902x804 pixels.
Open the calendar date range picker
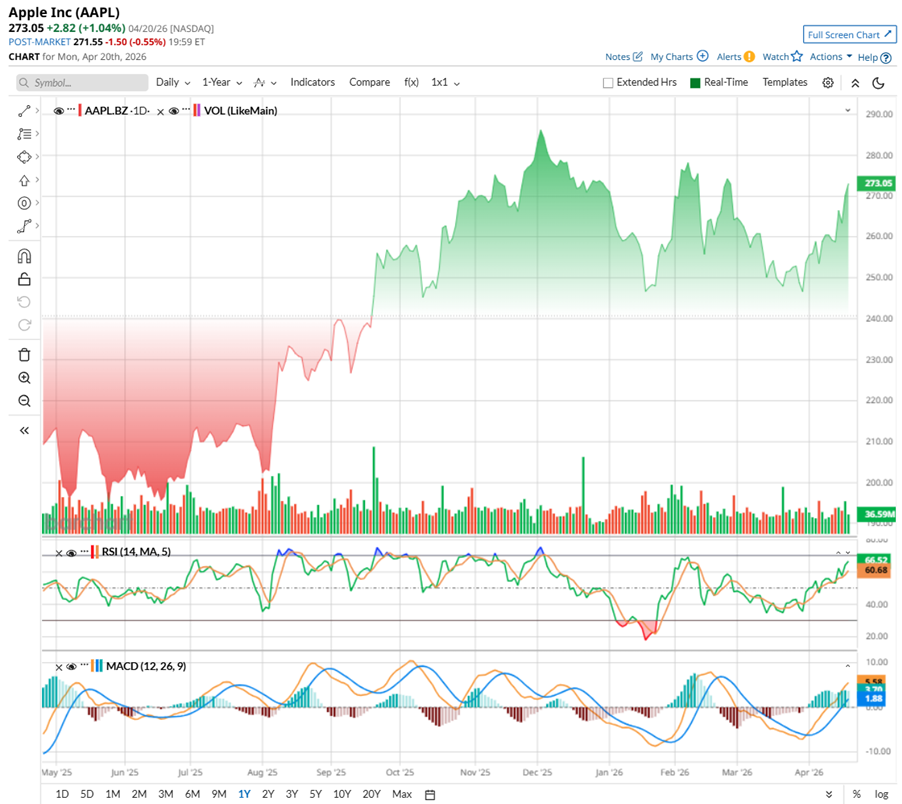[430, 795]
